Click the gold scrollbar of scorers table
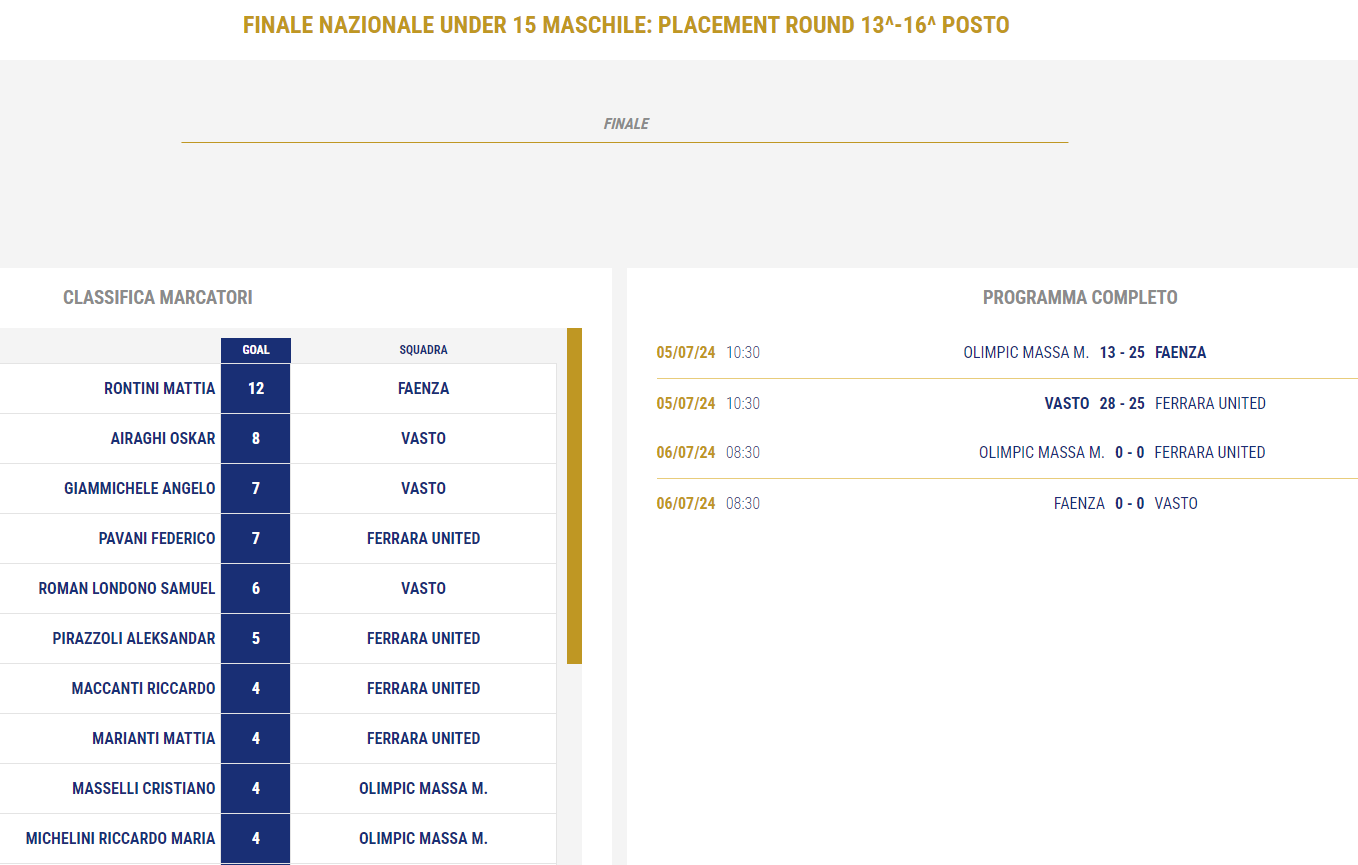Screen dimensions: 1358x865 click(574, 496)
